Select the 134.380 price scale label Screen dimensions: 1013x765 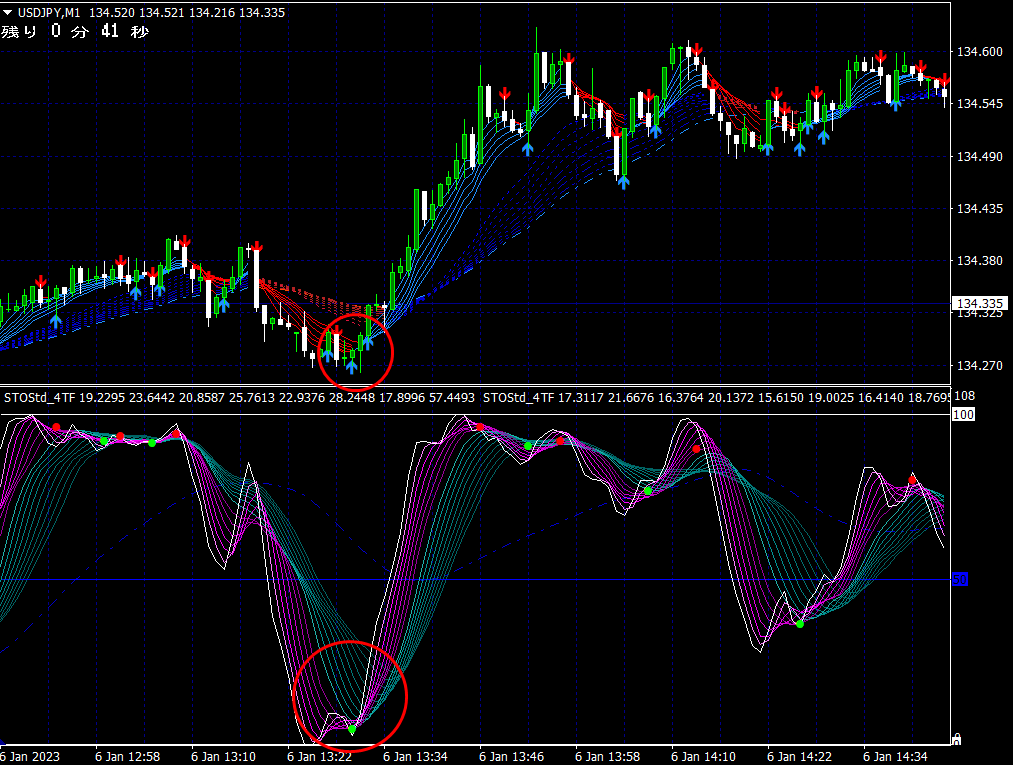click(x=979, y=260)
